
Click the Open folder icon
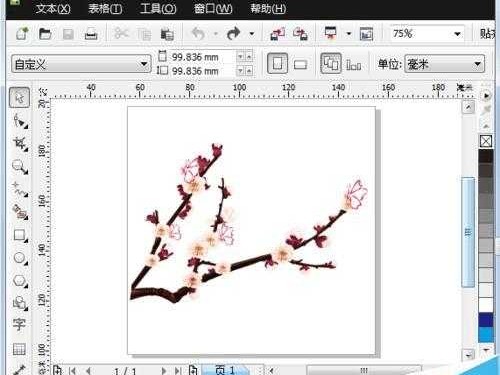click(x=45, y=34)
